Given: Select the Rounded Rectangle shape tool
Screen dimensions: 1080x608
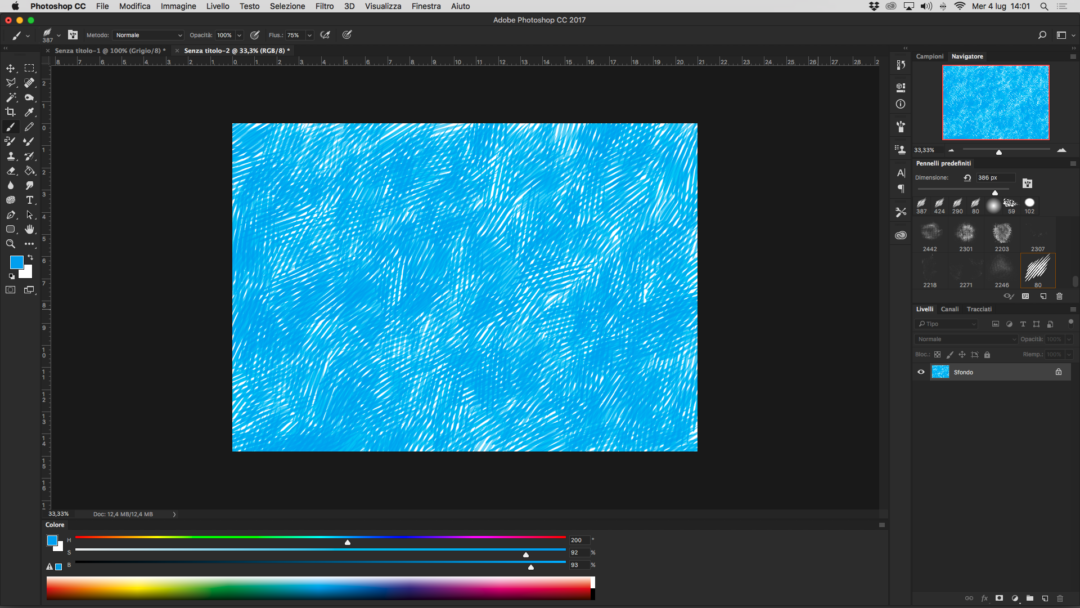Looking at the screenshot, I should [10, 229].
